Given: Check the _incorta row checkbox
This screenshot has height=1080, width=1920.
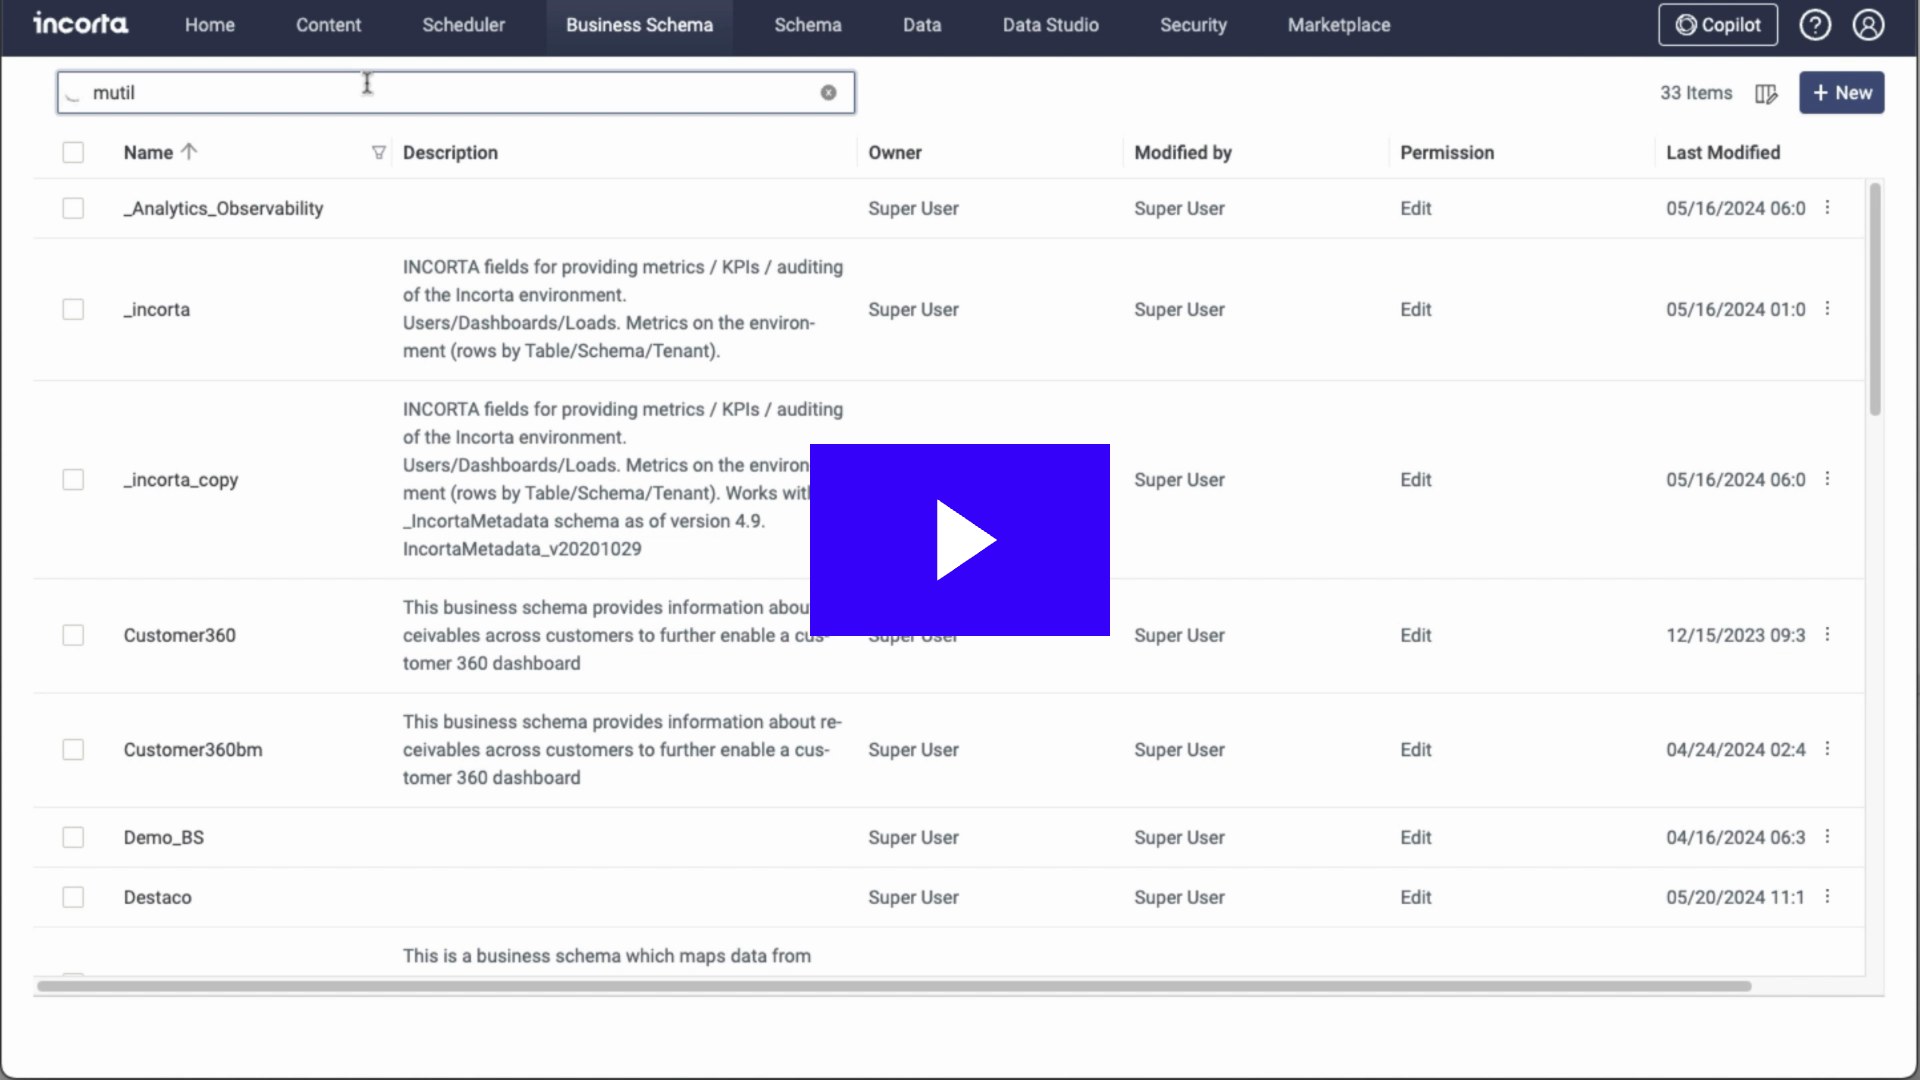Looking at the screenshot, I should 73,309.
